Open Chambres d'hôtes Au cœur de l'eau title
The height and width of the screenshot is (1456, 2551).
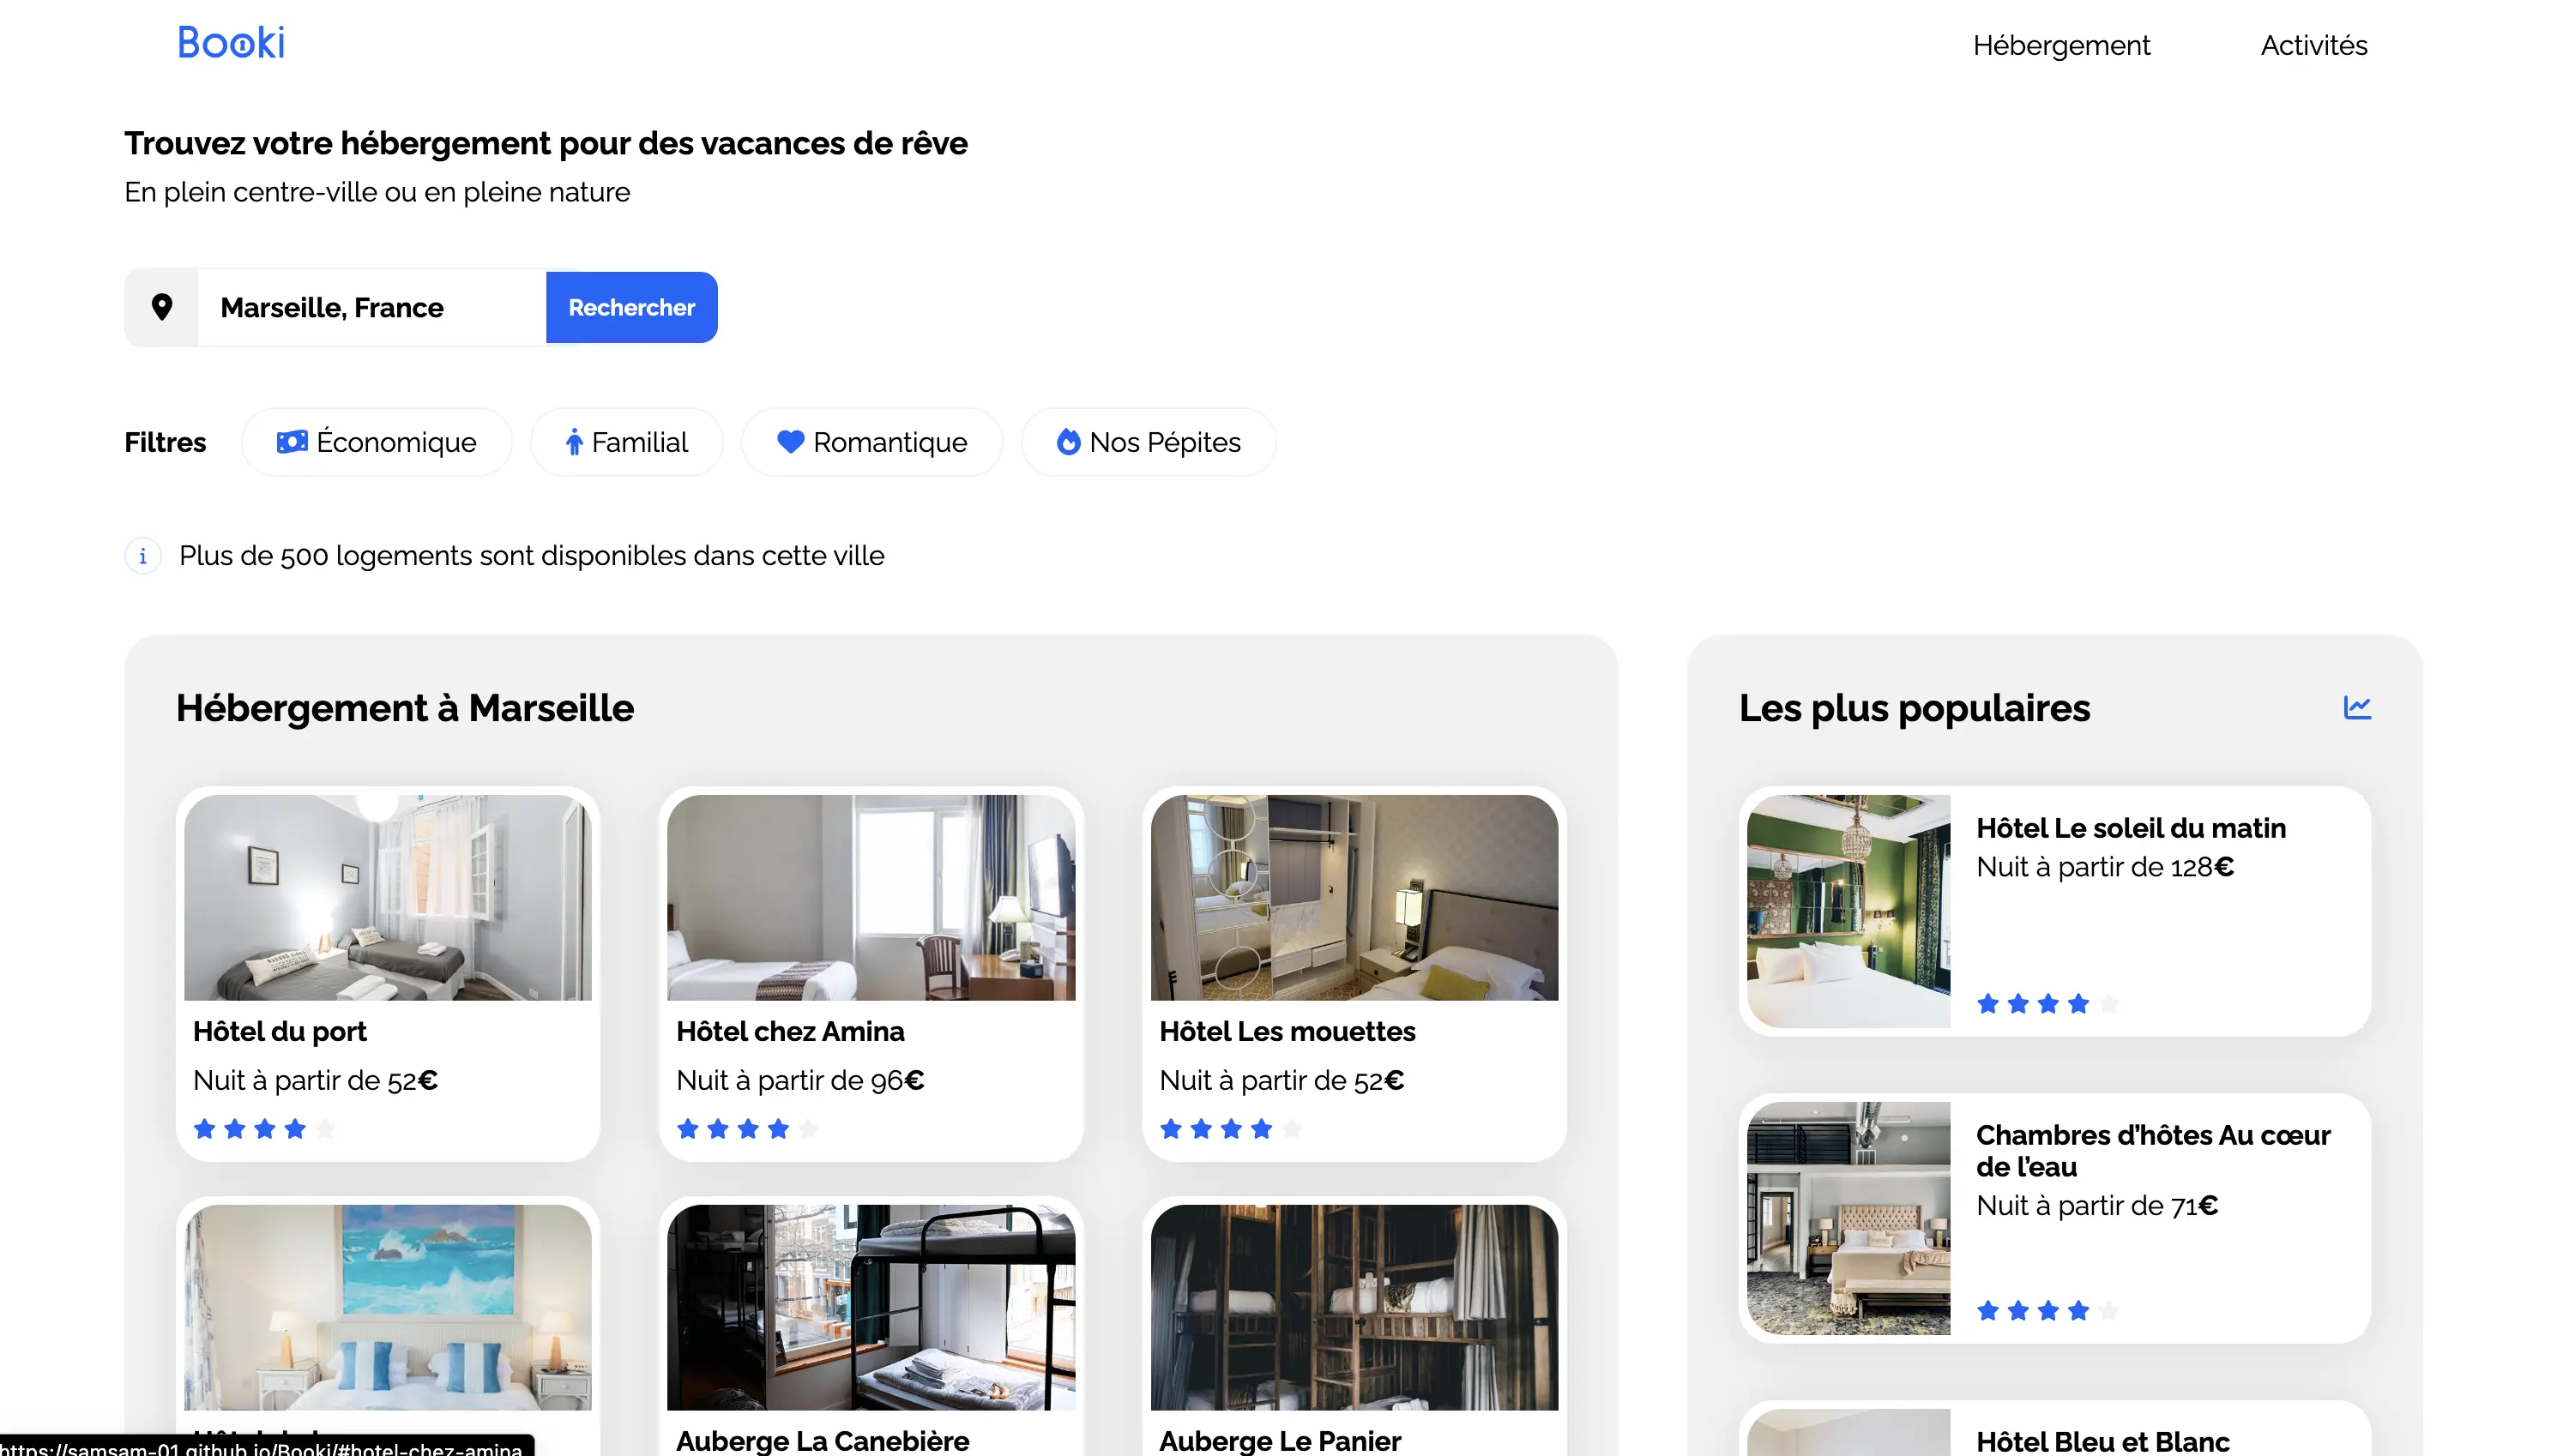pyautogui.click(x=2152, y=1150)
